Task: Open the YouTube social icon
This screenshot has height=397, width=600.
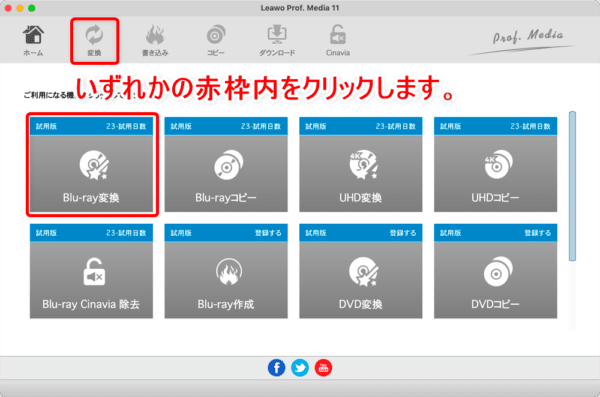Action: click(x=323, y=368)
